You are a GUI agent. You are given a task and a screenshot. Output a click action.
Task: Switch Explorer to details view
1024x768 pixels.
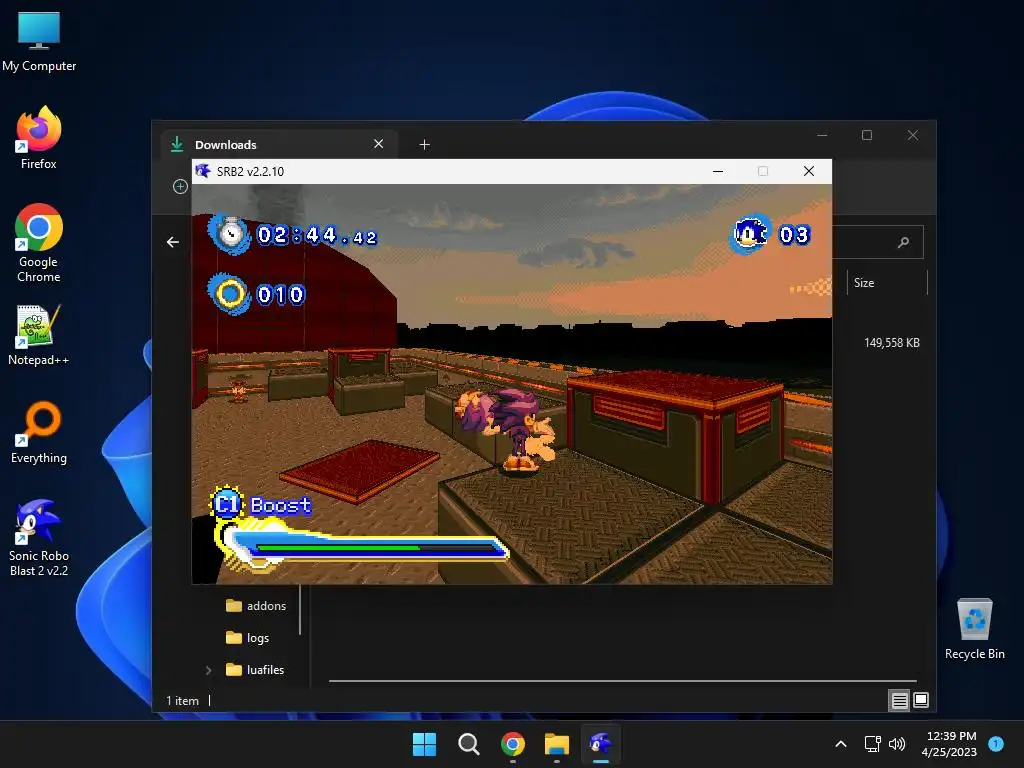899,701
